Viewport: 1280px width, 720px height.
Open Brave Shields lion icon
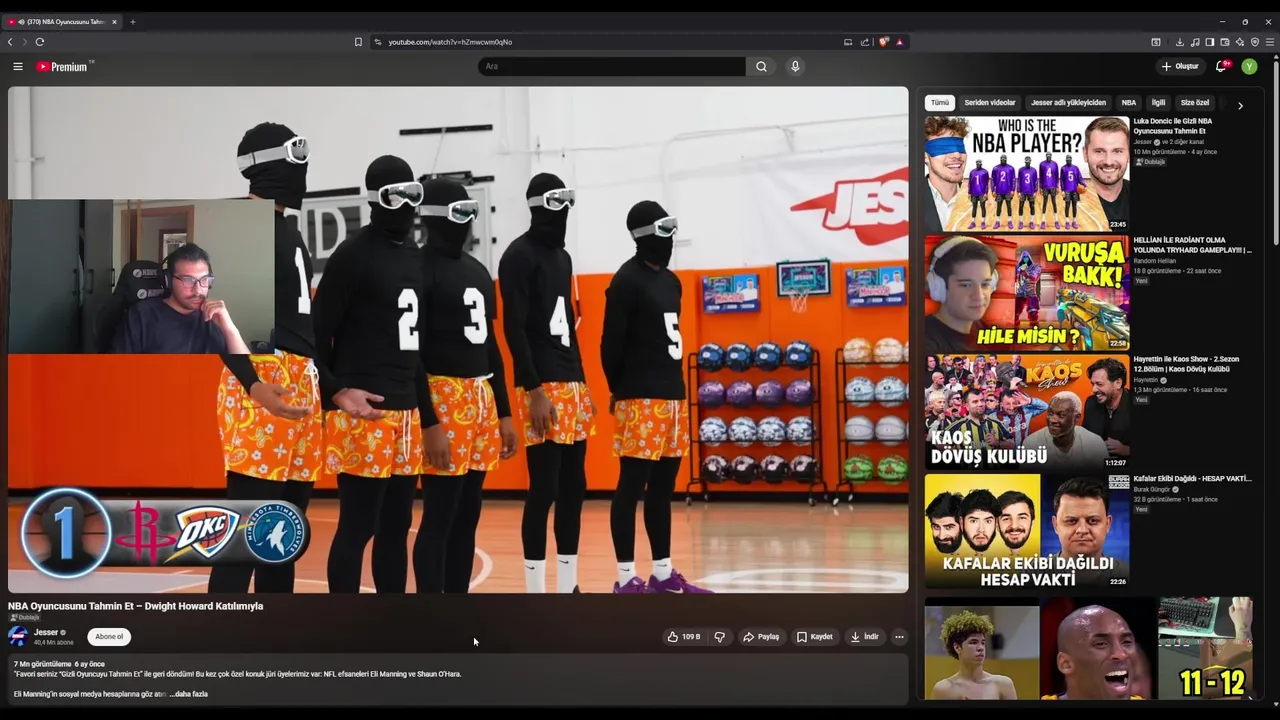(883, 42)
